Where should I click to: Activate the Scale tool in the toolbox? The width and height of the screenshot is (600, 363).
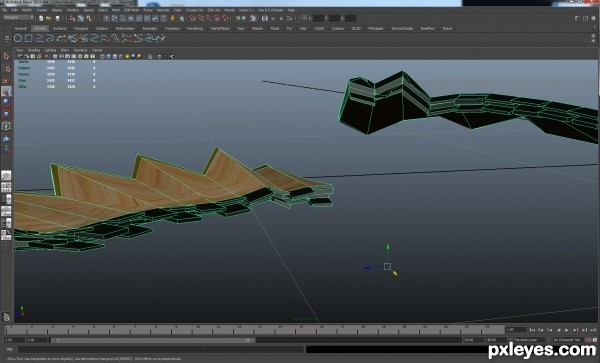click(6, 114)
